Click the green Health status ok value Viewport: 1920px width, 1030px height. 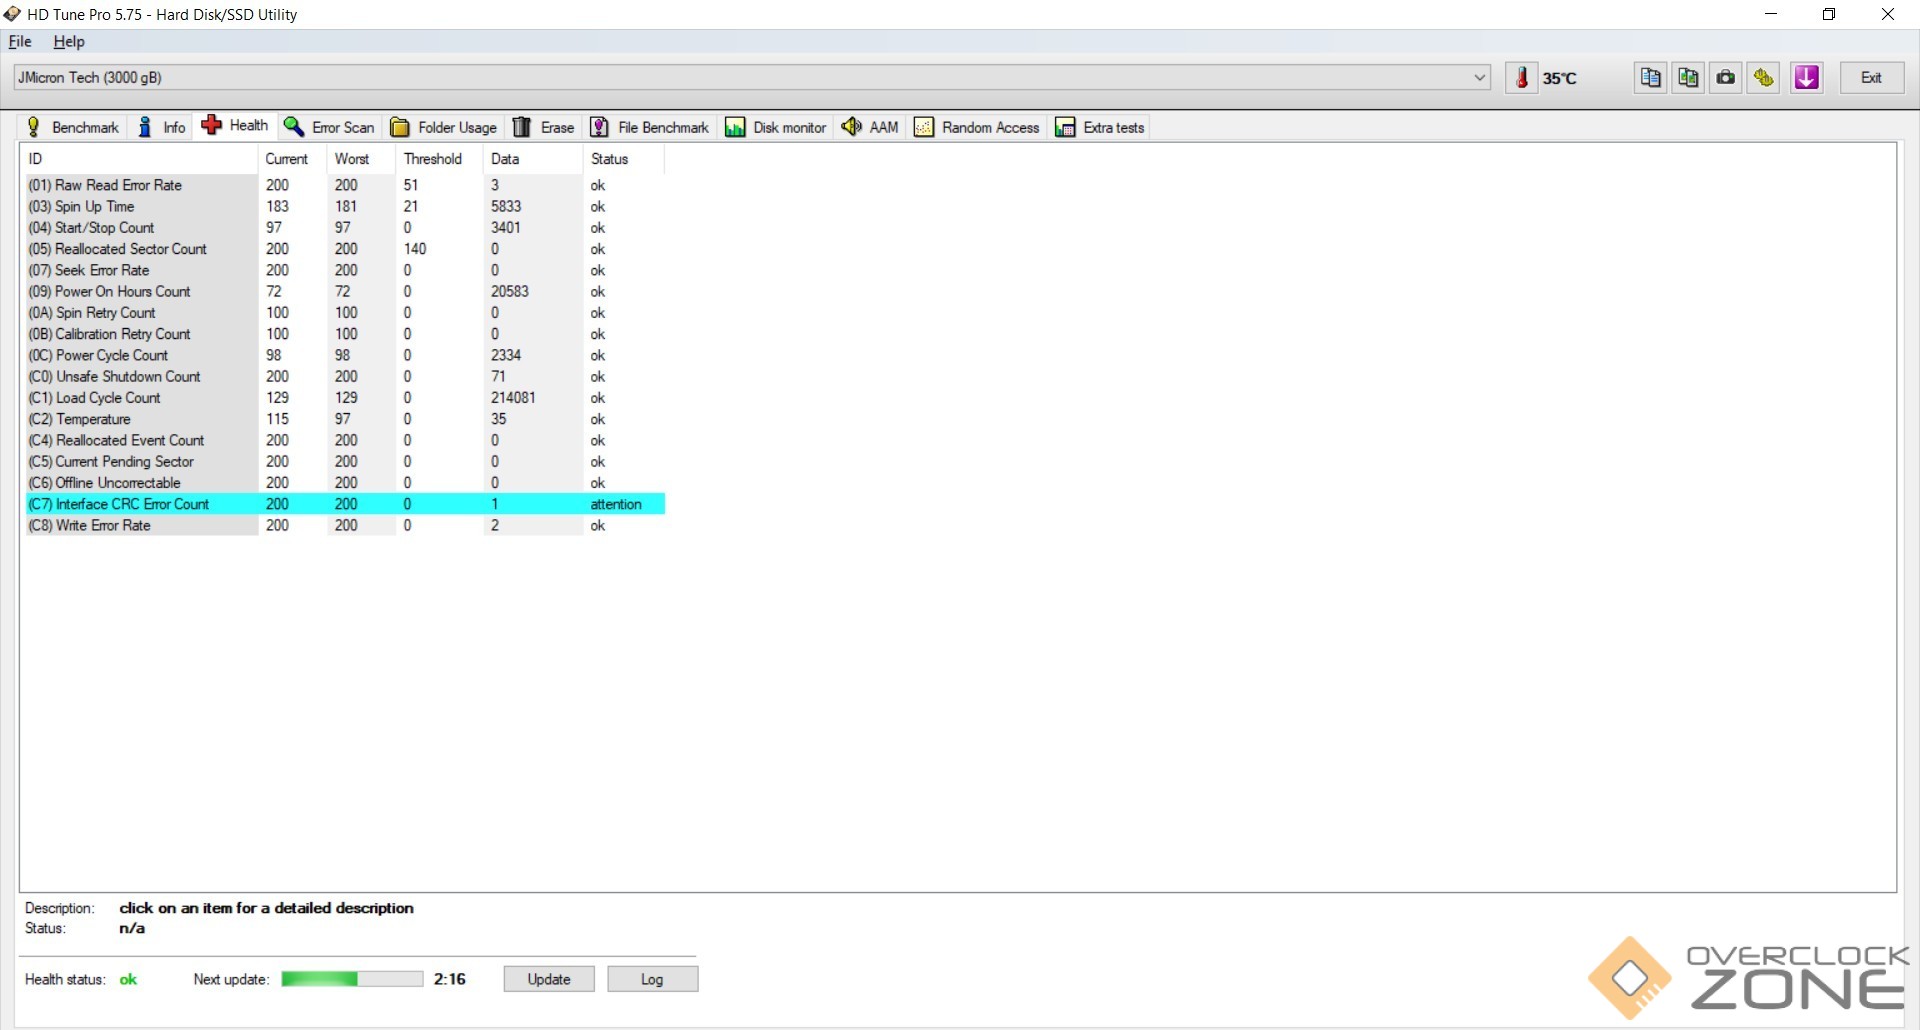128,979
